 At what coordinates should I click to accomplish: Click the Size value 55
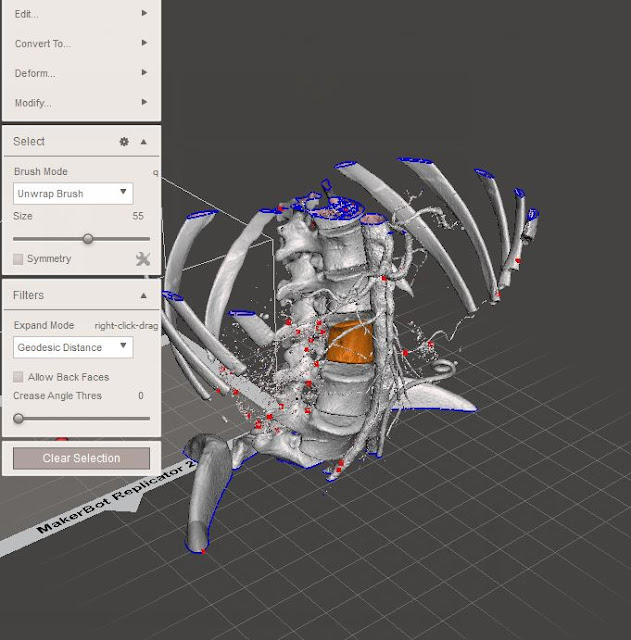[x=138, y=216]
